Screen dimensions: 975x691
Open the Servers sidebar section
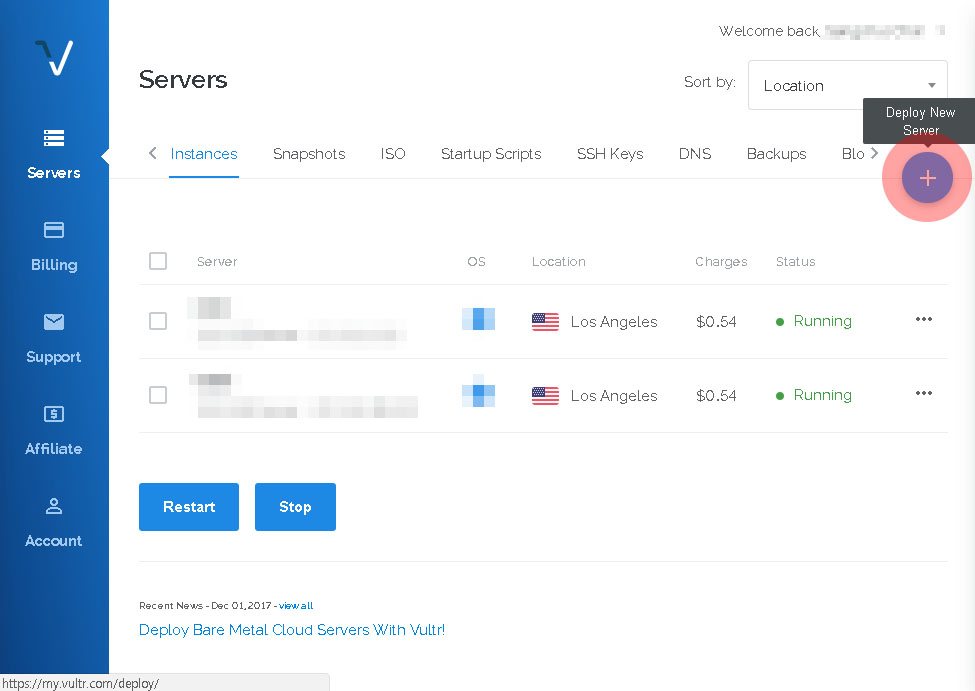click(54, 154)
